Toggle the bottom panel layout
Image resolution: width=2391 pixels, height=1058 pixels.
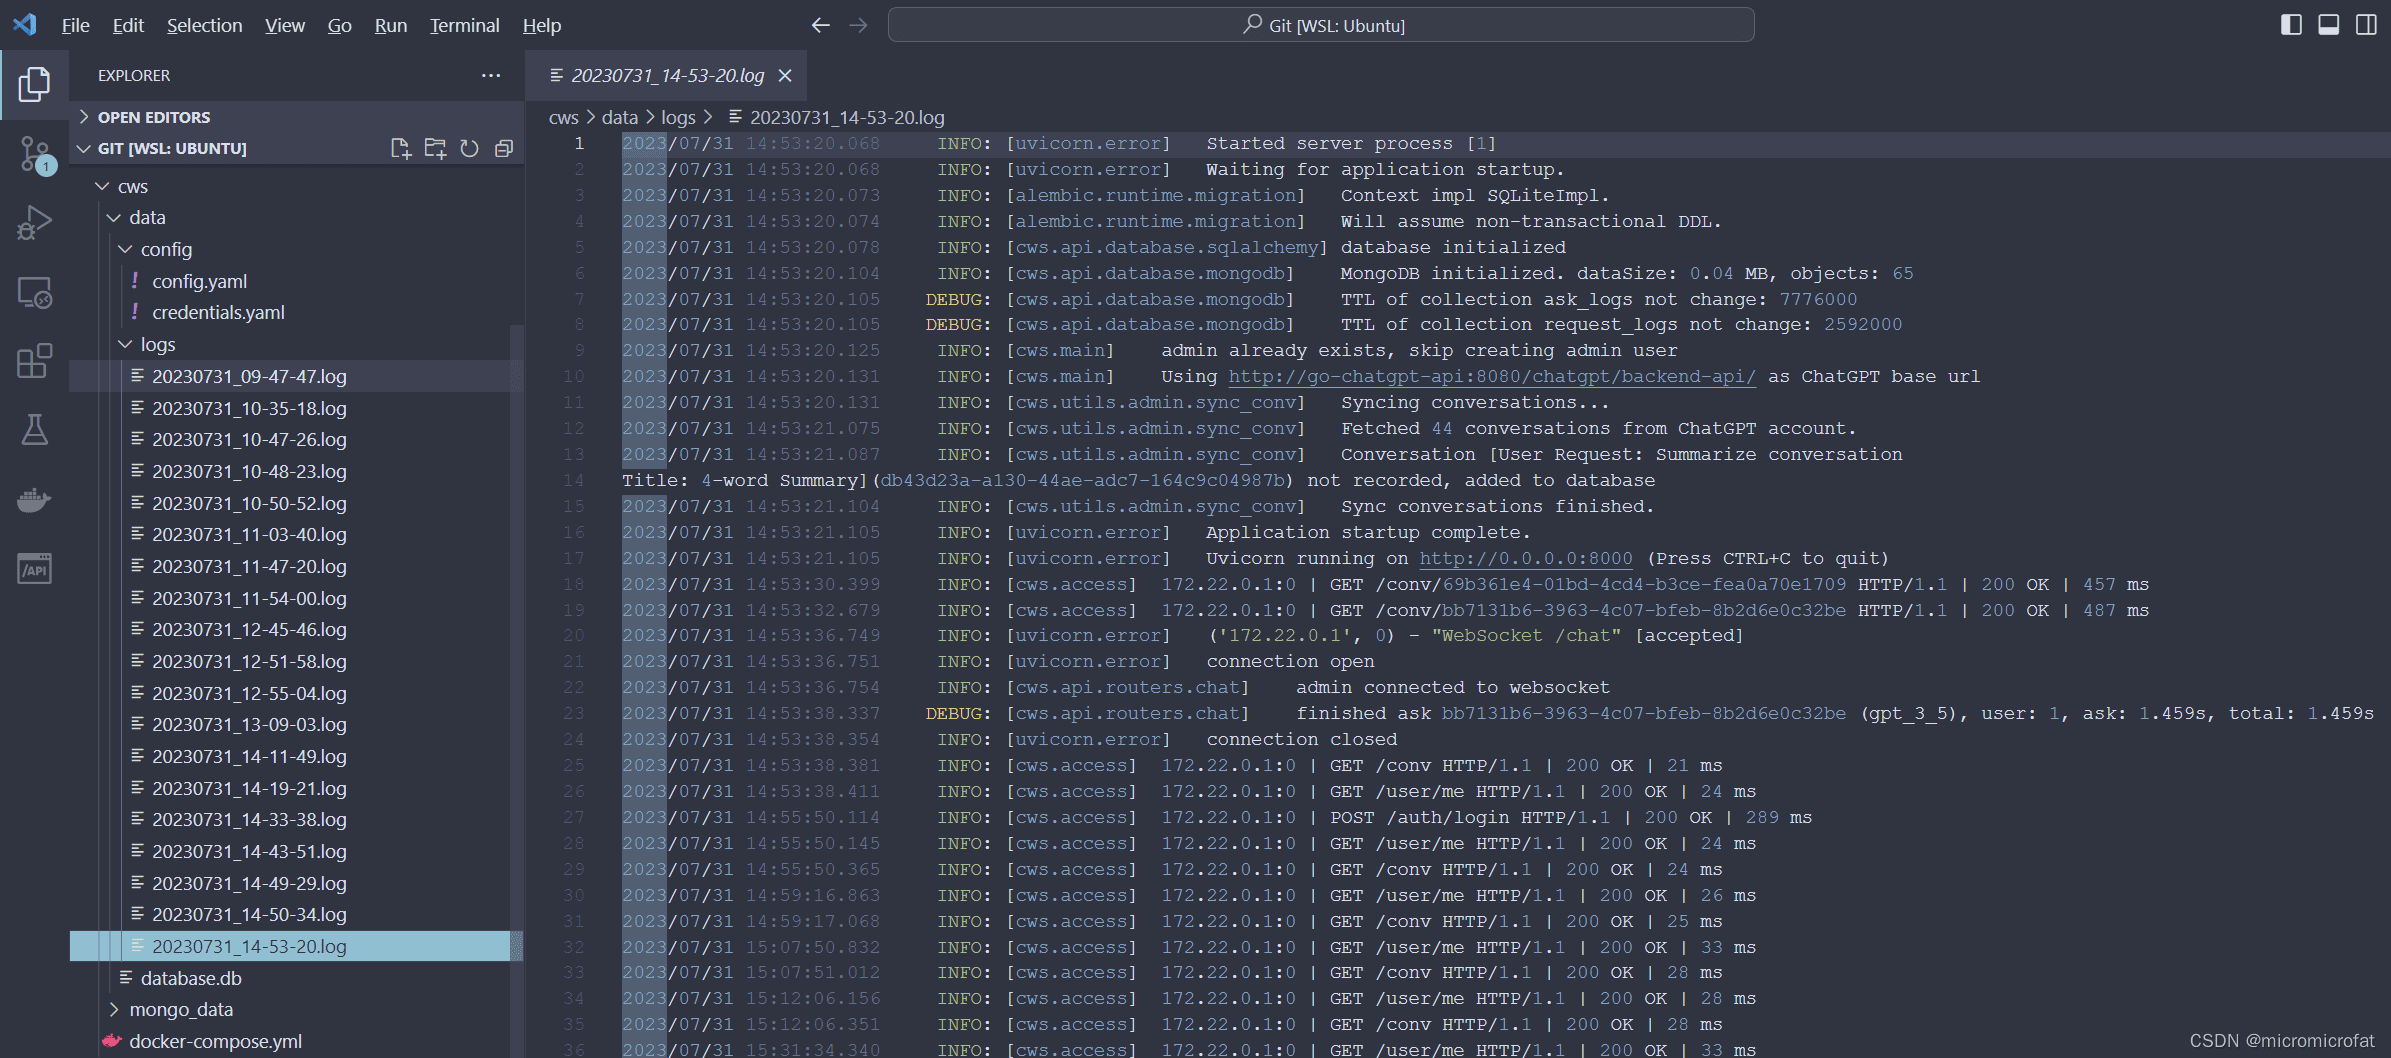(2329, 25)
